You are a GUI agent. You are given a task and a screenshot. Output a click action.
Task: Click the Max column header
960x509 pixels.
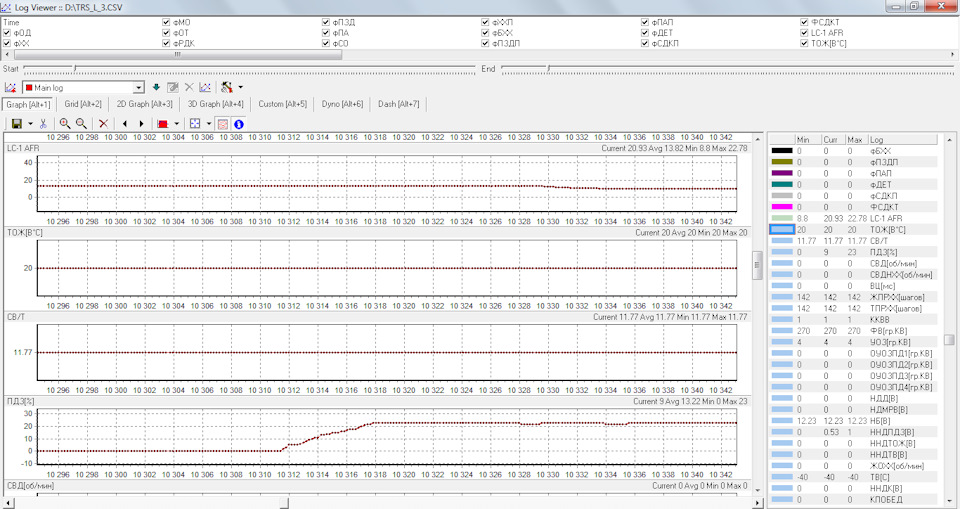pos(855,140)
